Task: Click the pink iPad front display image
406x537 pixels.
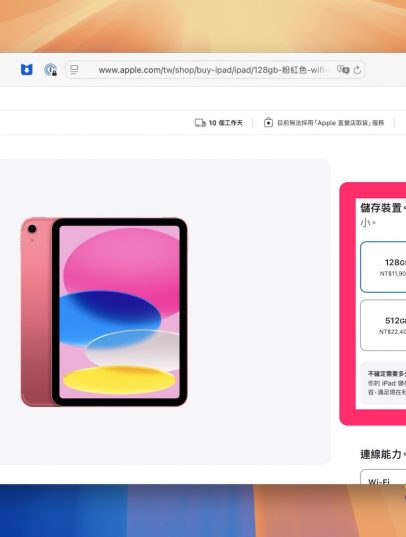Action: pyautogui.click(x=120, y=312)
